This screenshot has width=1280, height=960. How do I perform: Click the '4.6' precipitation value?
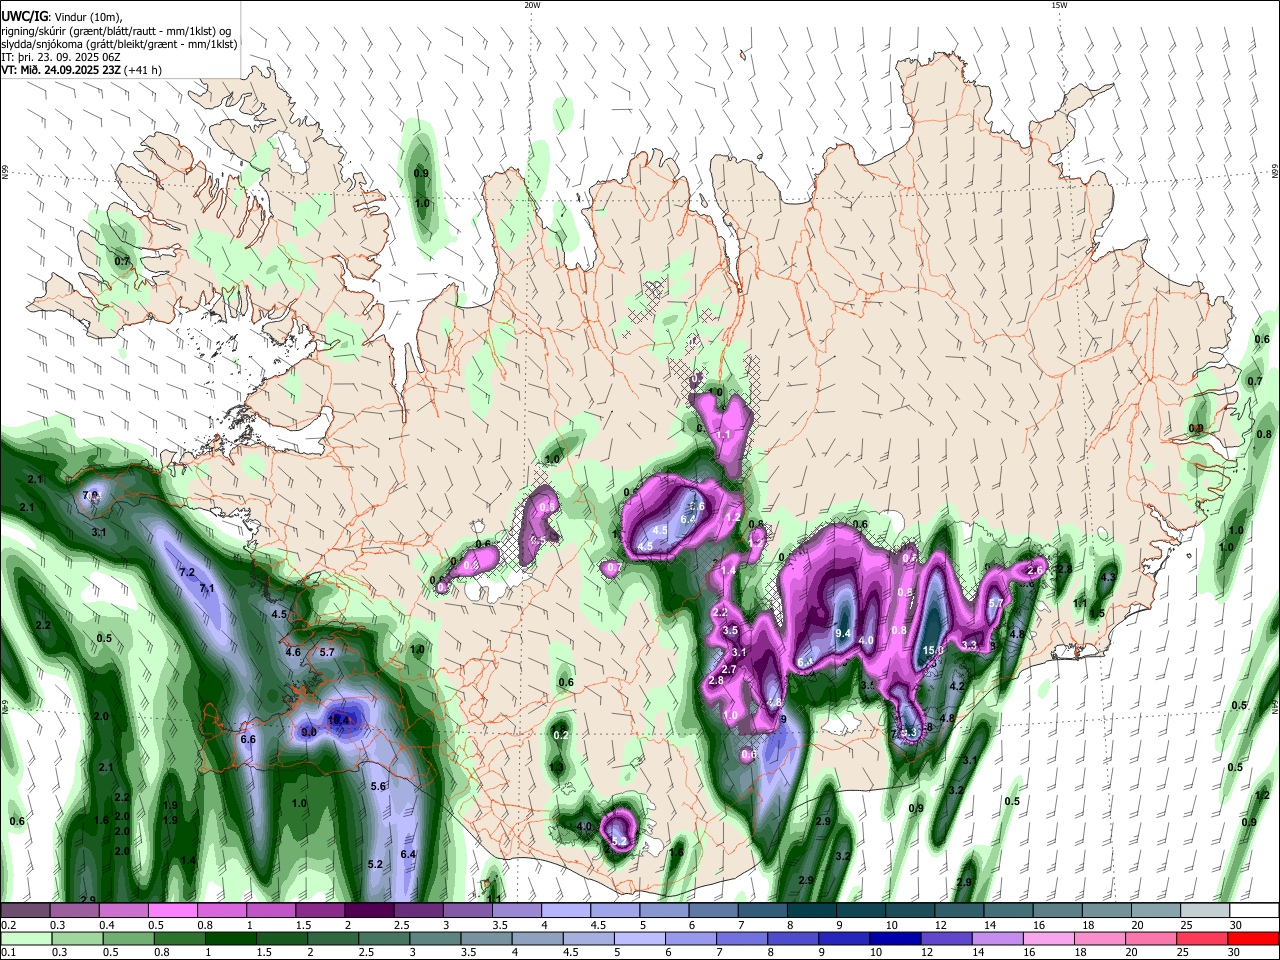[x=293, y=652]
